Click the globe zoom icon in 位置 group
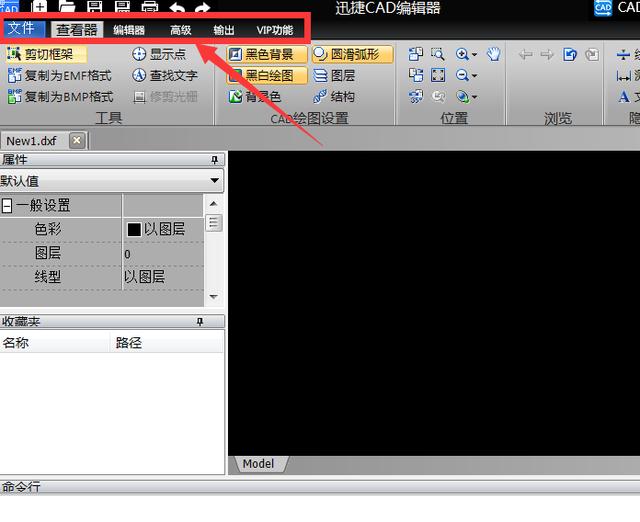The width and height of the screenshot is (640, 522). (x=462, y=96)
